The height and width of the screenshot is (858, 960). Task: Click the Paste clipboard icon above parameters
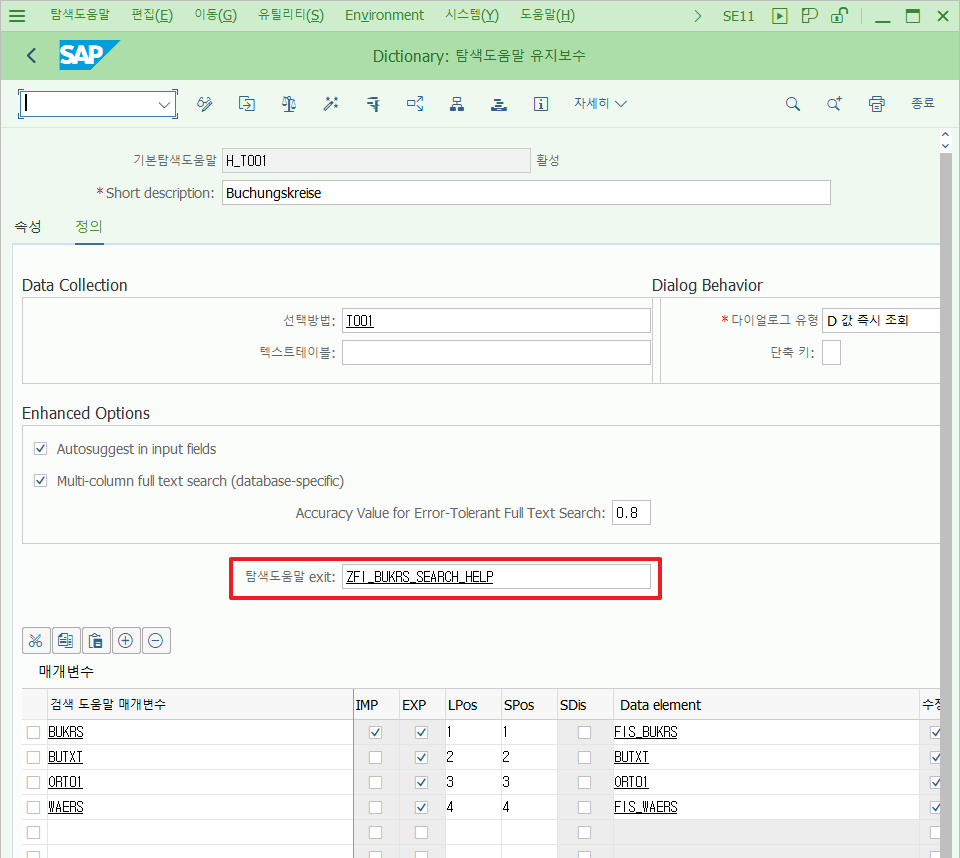[x=96, y=641]
